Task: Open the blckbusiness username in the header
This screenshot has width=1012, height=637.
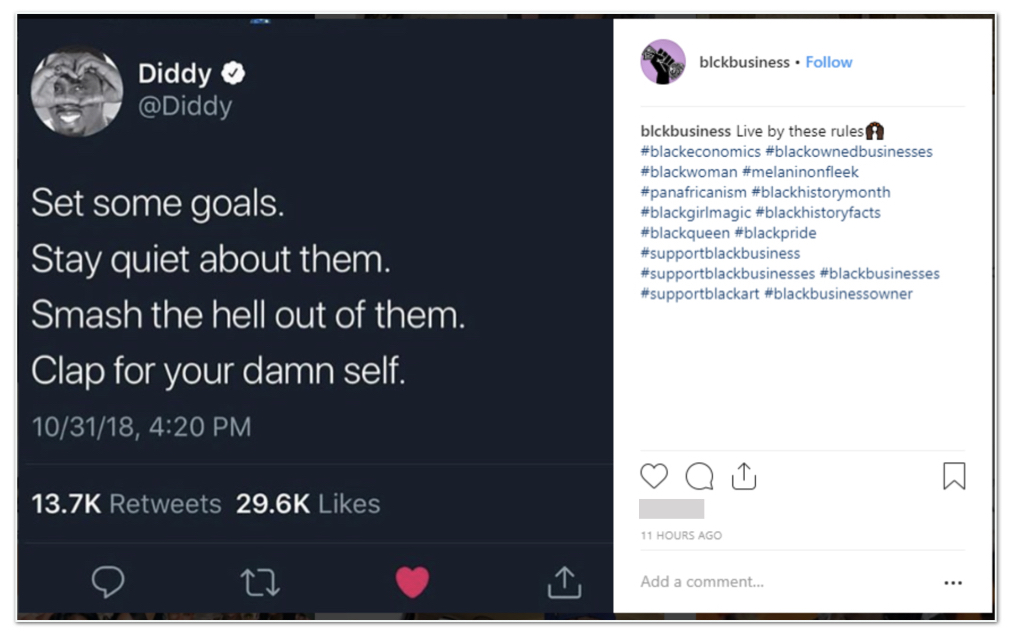Action: pos(744,62)
